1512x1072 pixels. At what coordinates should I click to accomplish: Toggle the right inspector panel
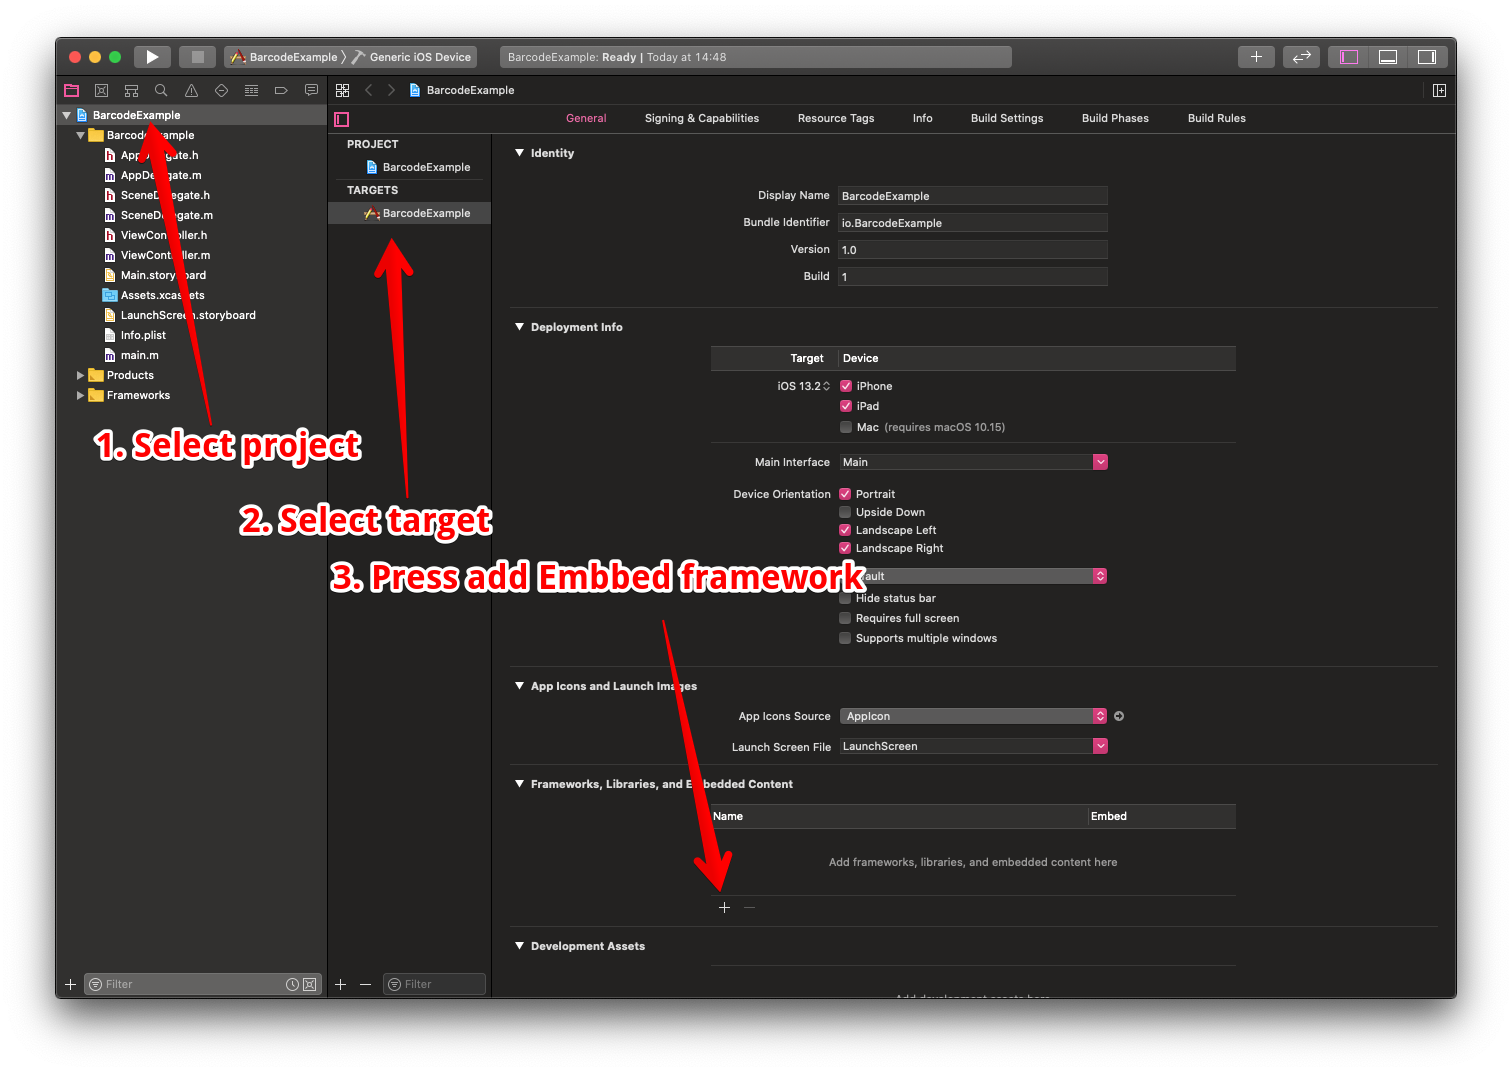1427,56
